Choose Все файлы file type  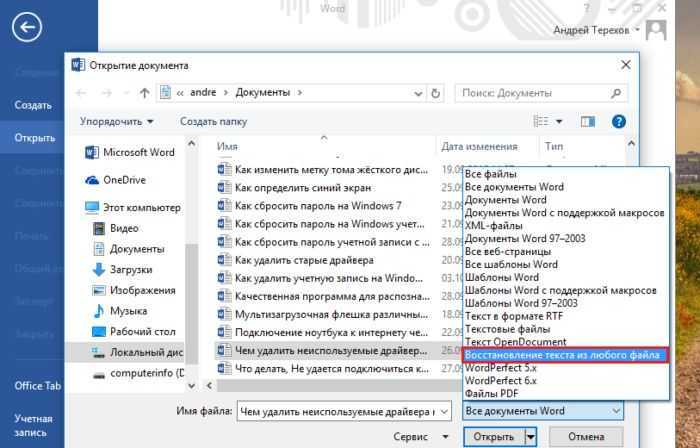[491, 174]
